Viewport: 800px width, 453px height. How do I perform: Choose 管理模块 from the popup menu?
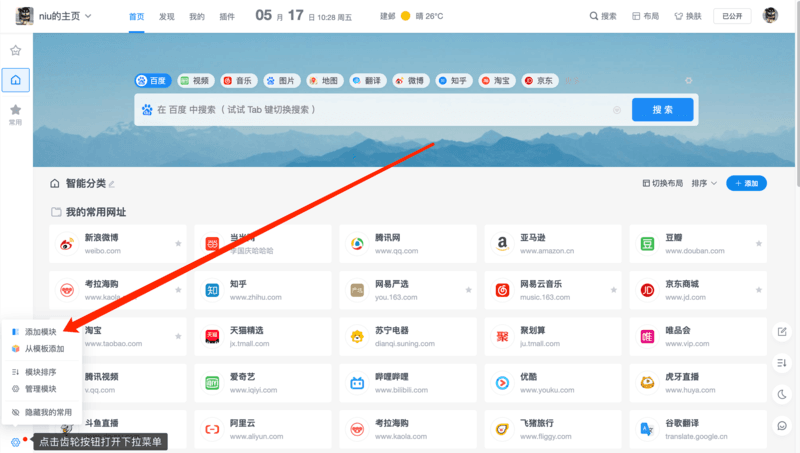click(40, 389)
